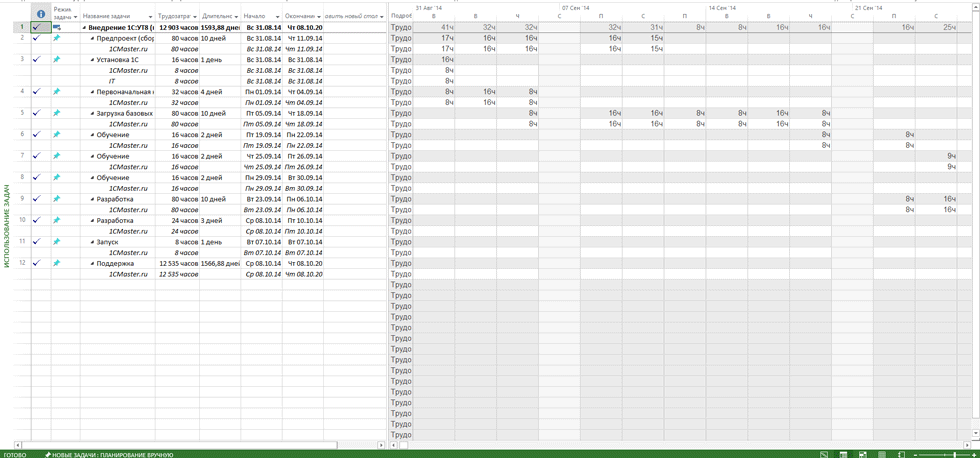Click the pin icon for the Поддержка task
980x458 pixels.
[x=57, y=263]
